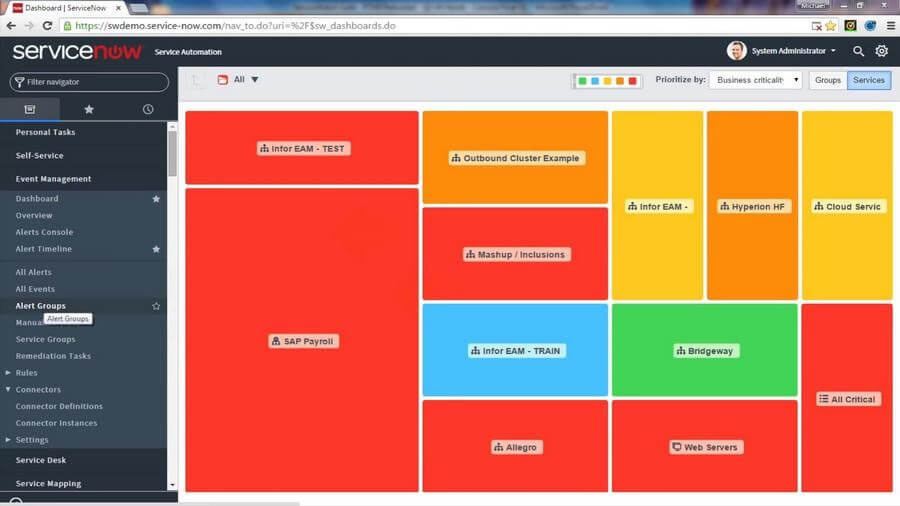Open the Service Mapping application menu
900x506 pixels.
[48, 484]
